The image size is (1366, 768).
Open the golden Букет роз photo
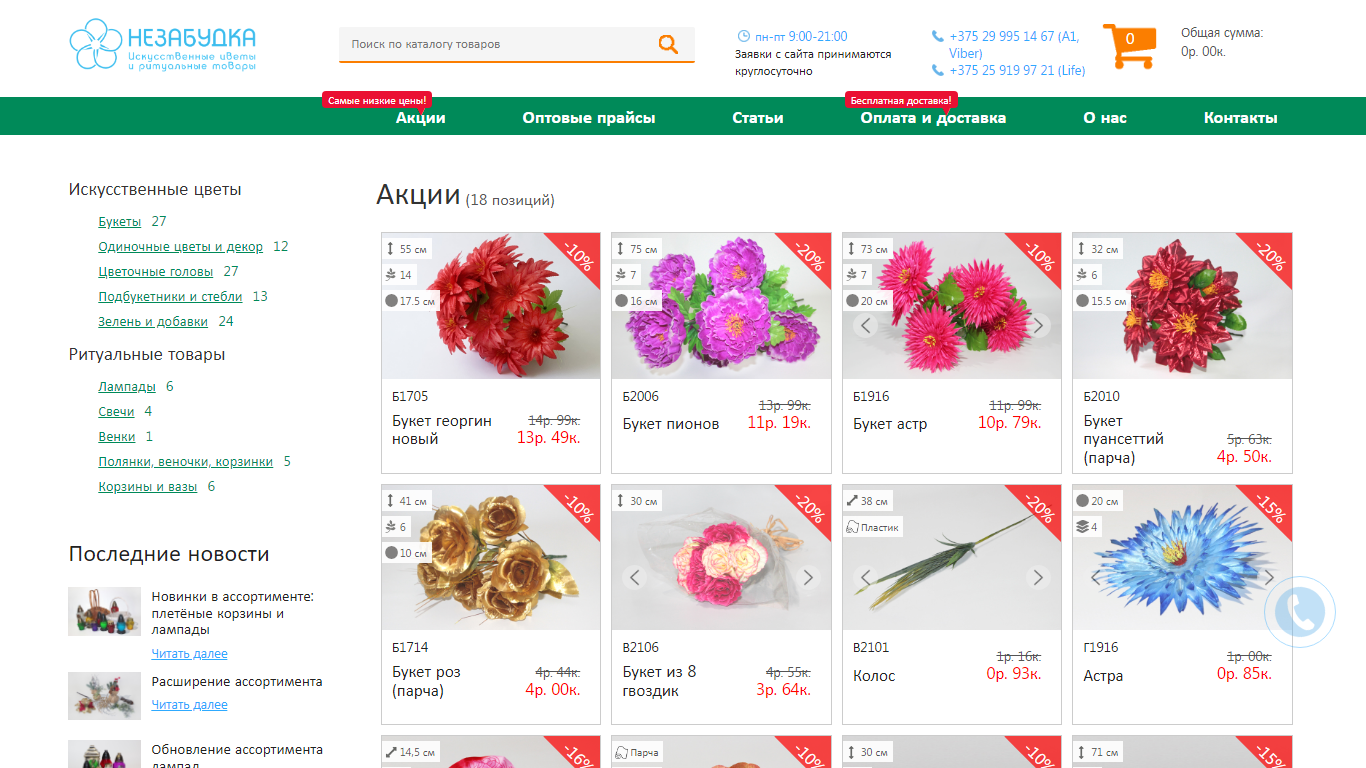[491, 558]
